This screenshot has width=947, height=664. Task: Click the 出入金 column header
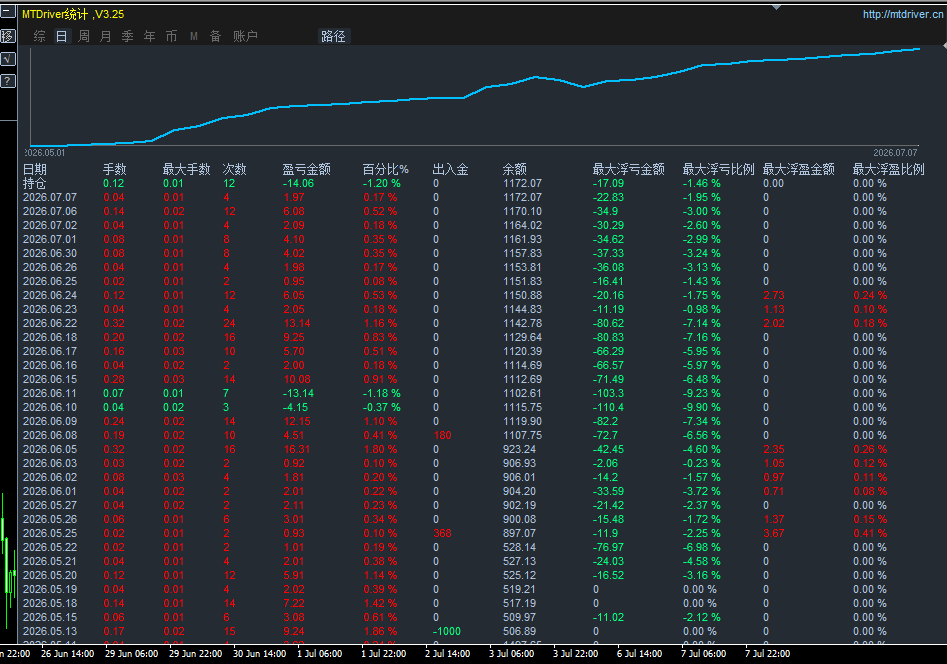pyautogui.click(x=451, y=169)
